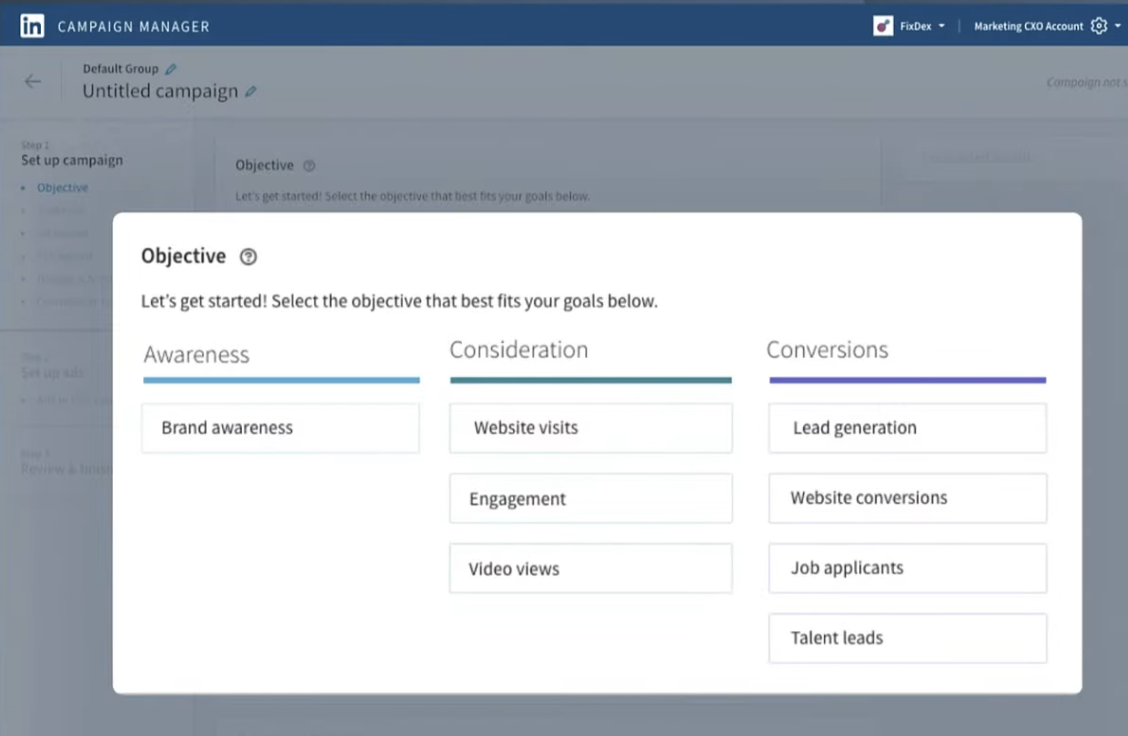Select the Brand awareness objective

click(x=281, y=428)
